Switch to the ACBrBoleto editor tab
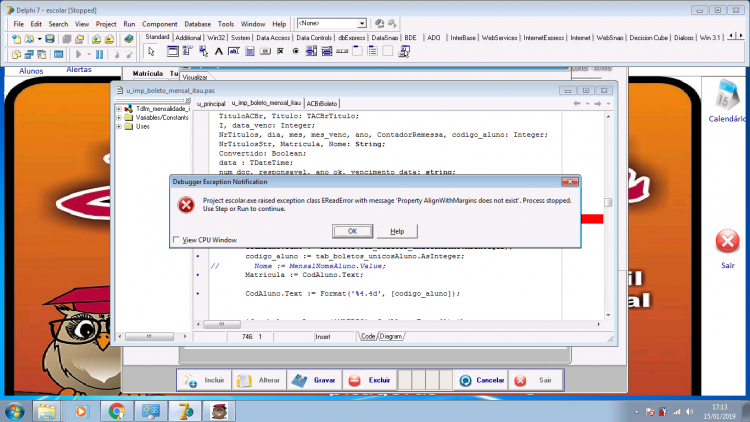The height and width of the screenshot is (422, 750). click(x=322, y=103)
